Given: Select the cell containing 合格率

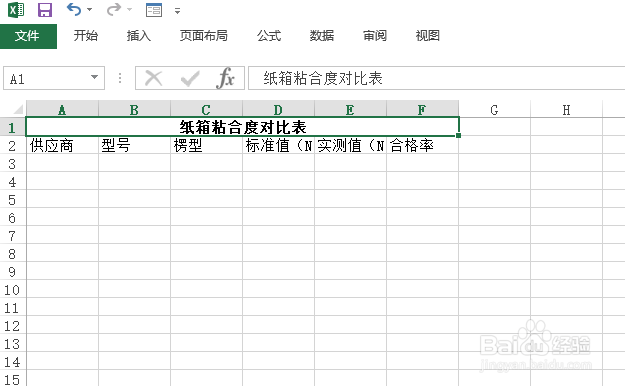Looking at the screenshot, I should (x=422, y=146).
